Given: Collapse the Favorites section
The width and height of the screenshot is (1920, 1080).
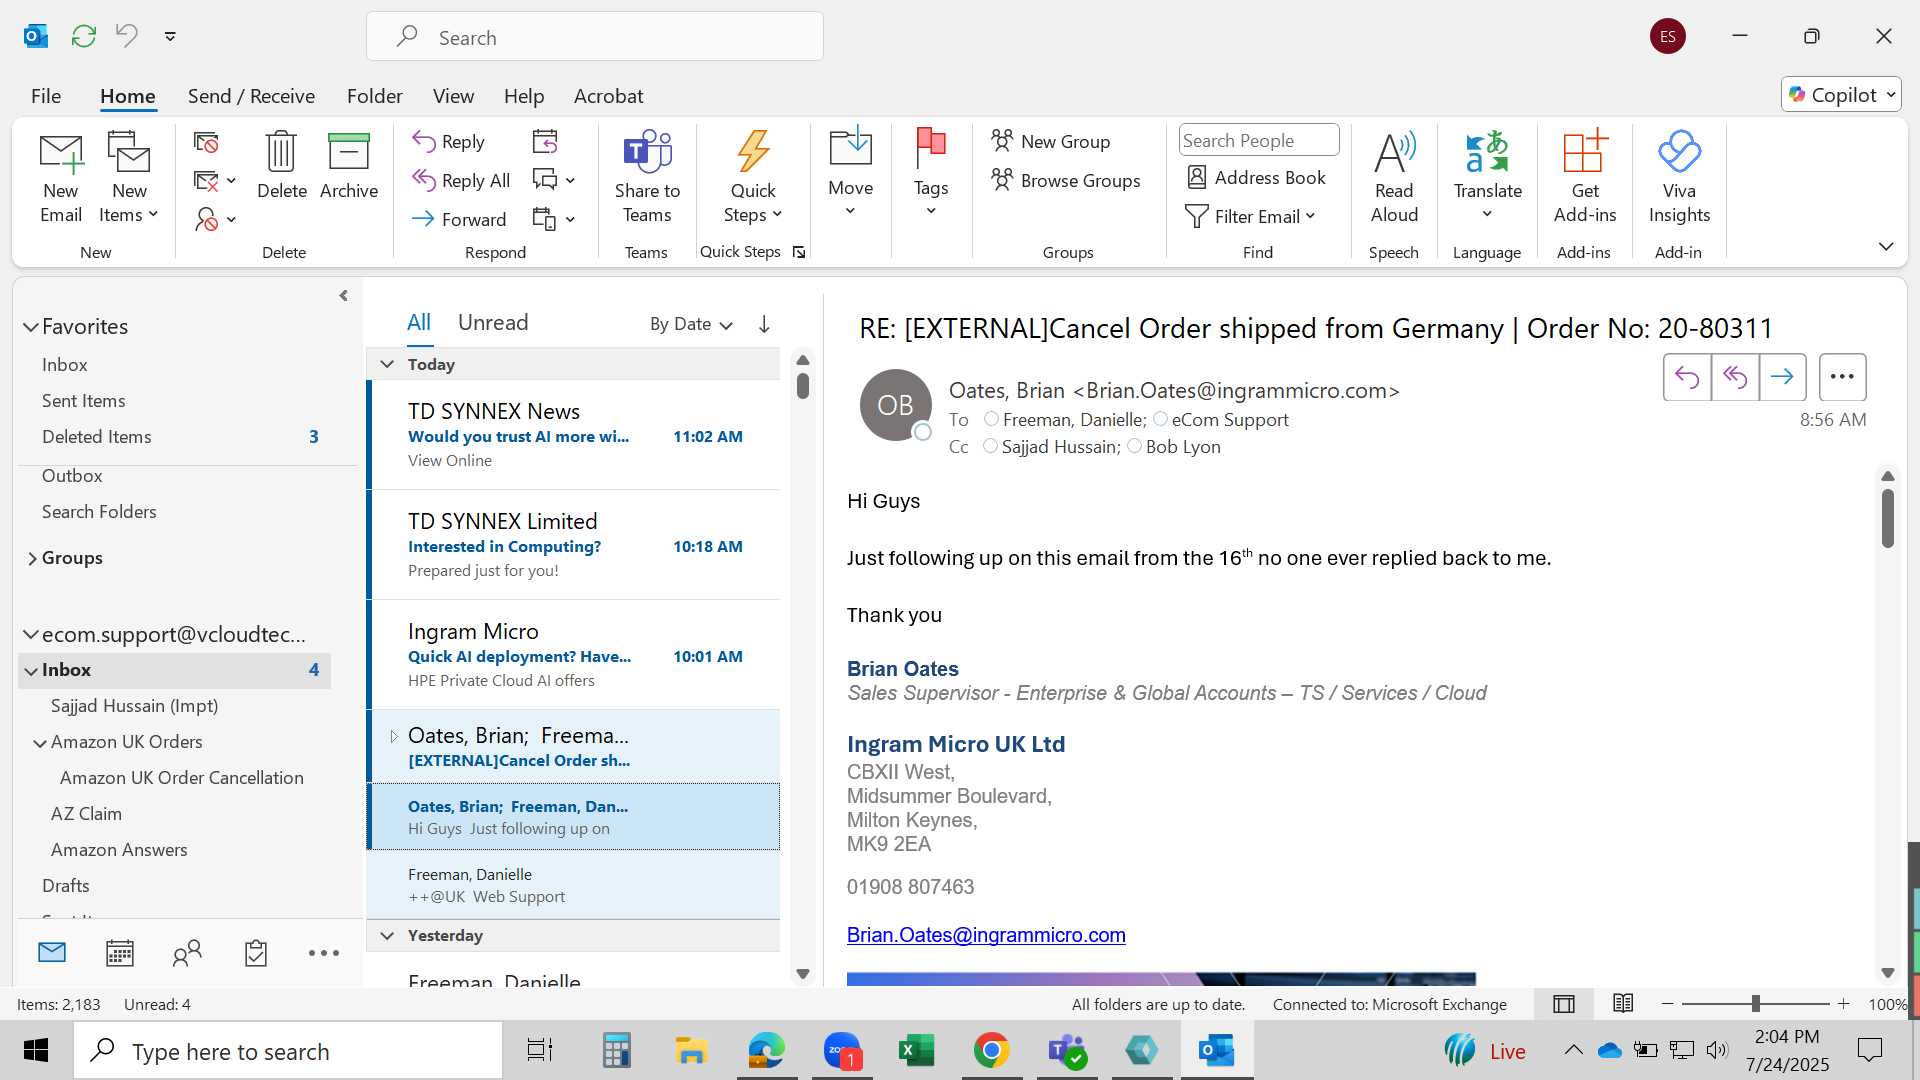Looking at the screenshot, I should click(31, 327).
